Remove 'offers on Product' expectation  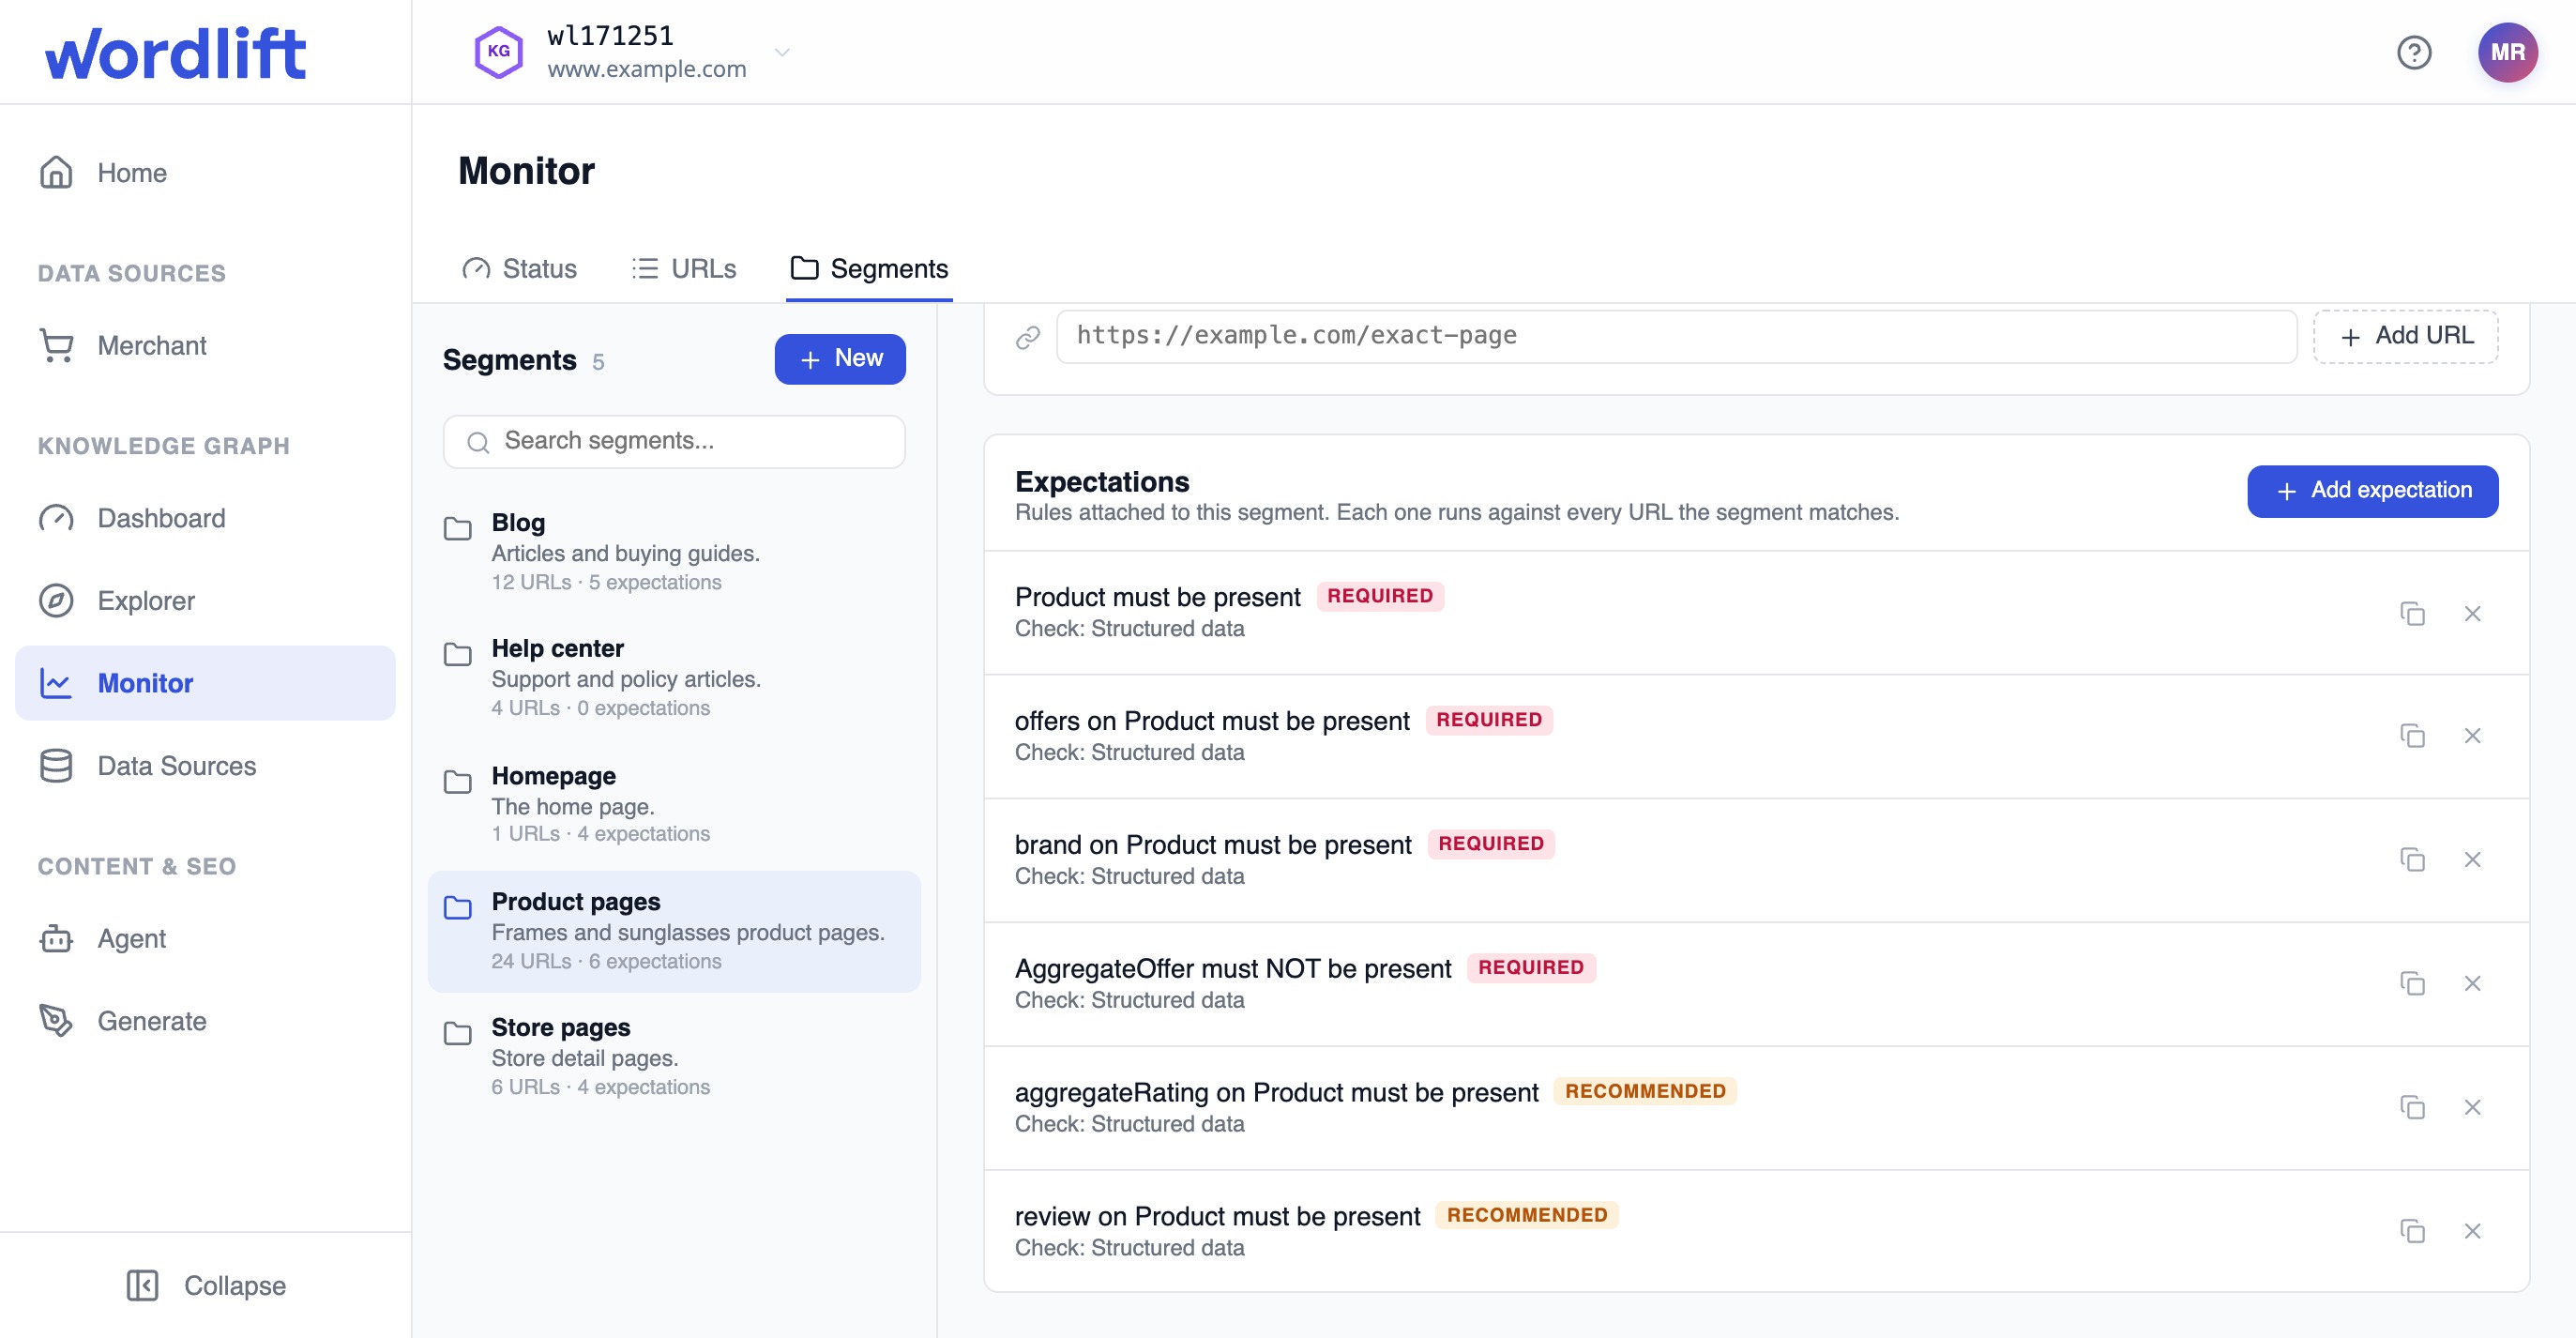2472,736
